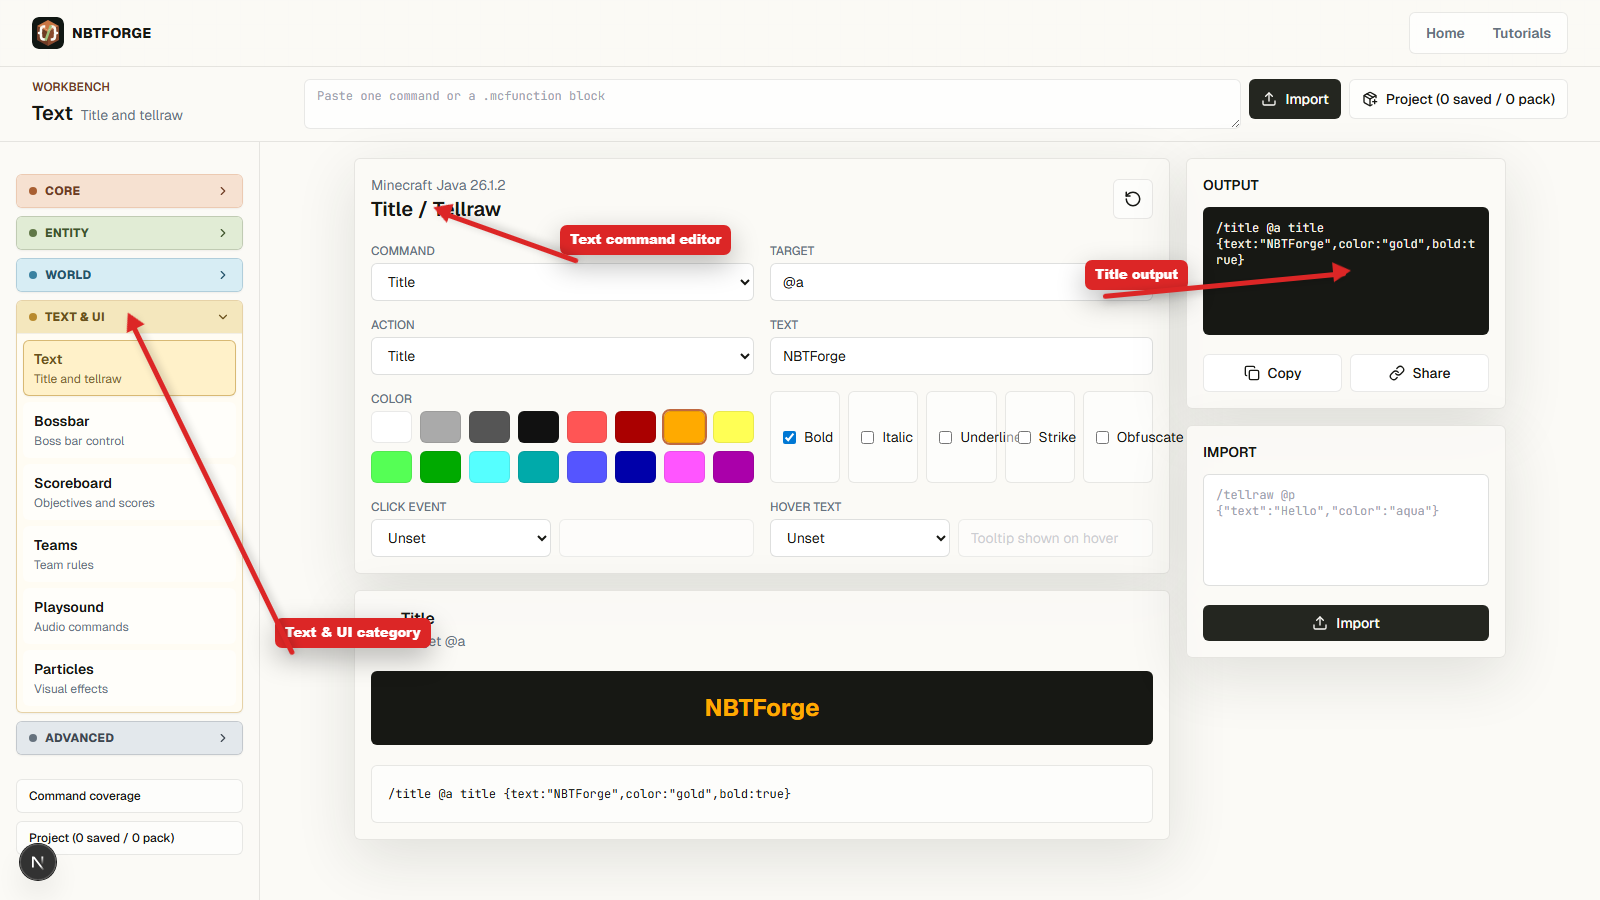Pick the light red color swatch
Screen dimensions: 1600x900
point(587,427)
